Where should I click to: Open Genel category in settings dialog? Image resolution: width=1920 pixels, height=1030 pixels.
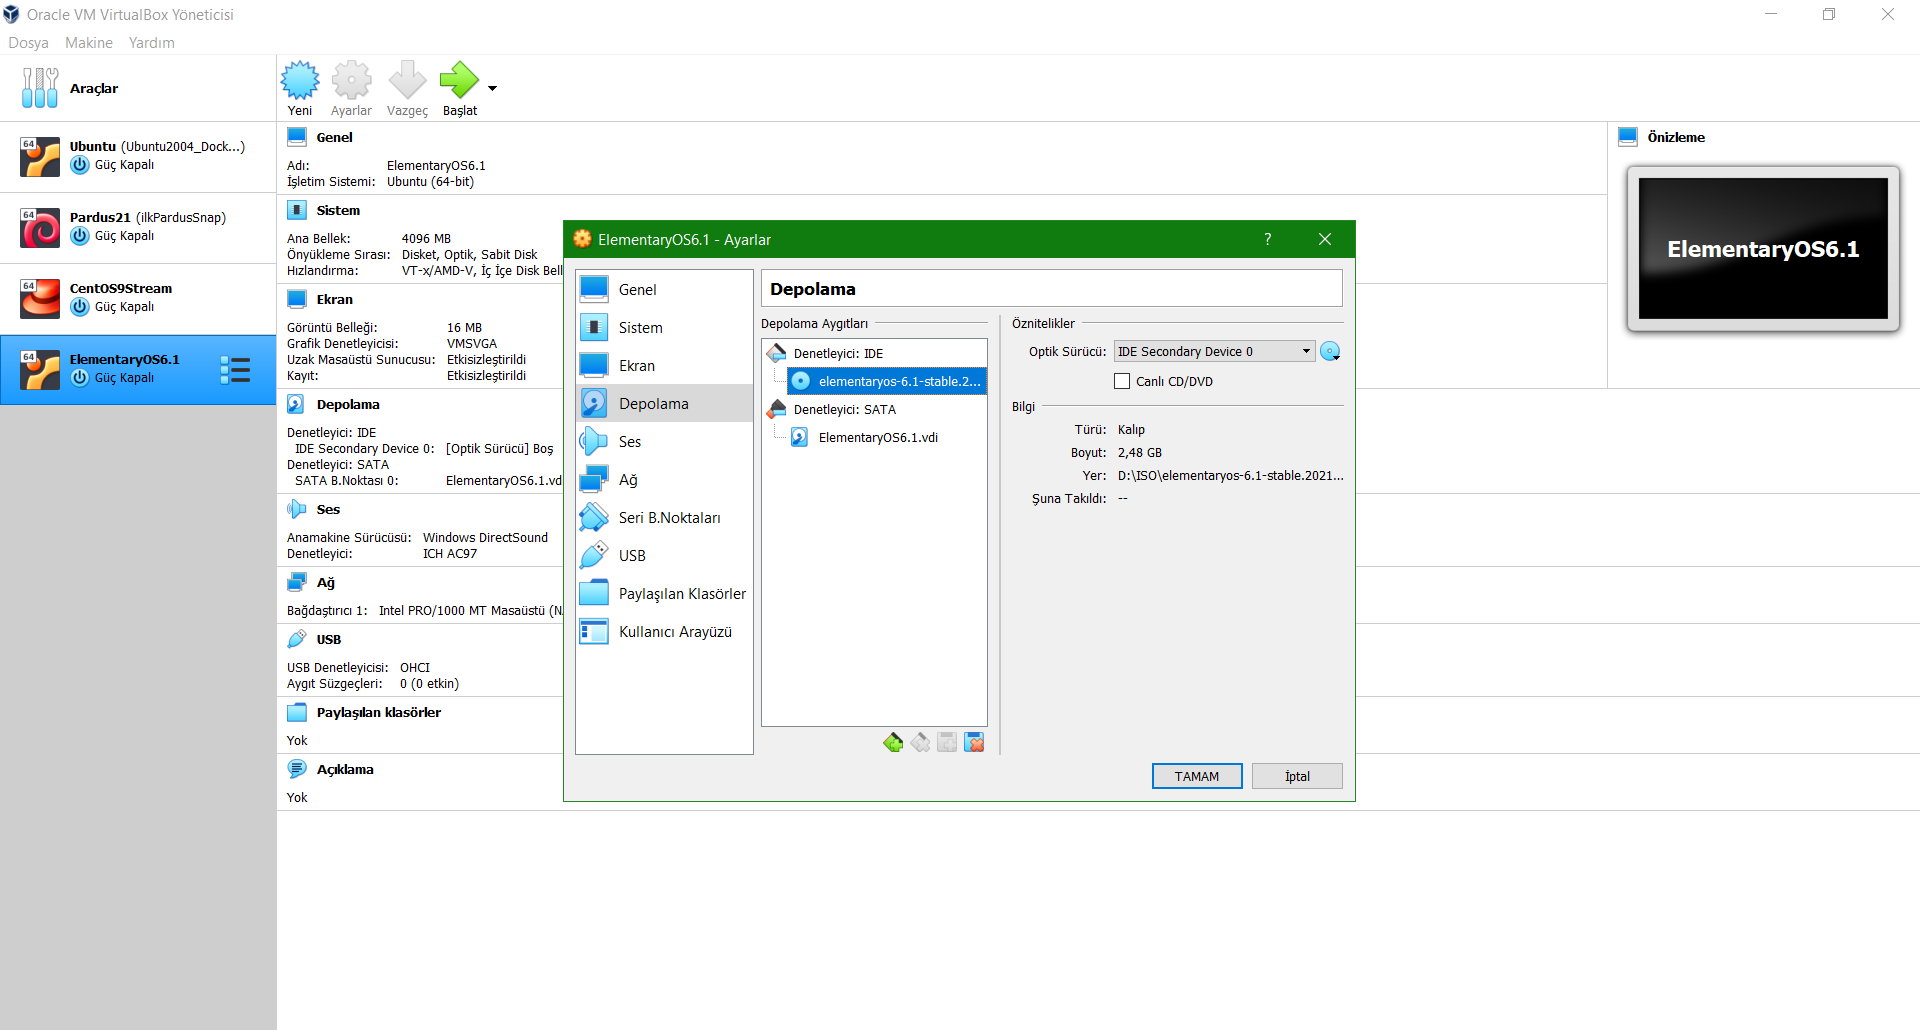[664, 289]
